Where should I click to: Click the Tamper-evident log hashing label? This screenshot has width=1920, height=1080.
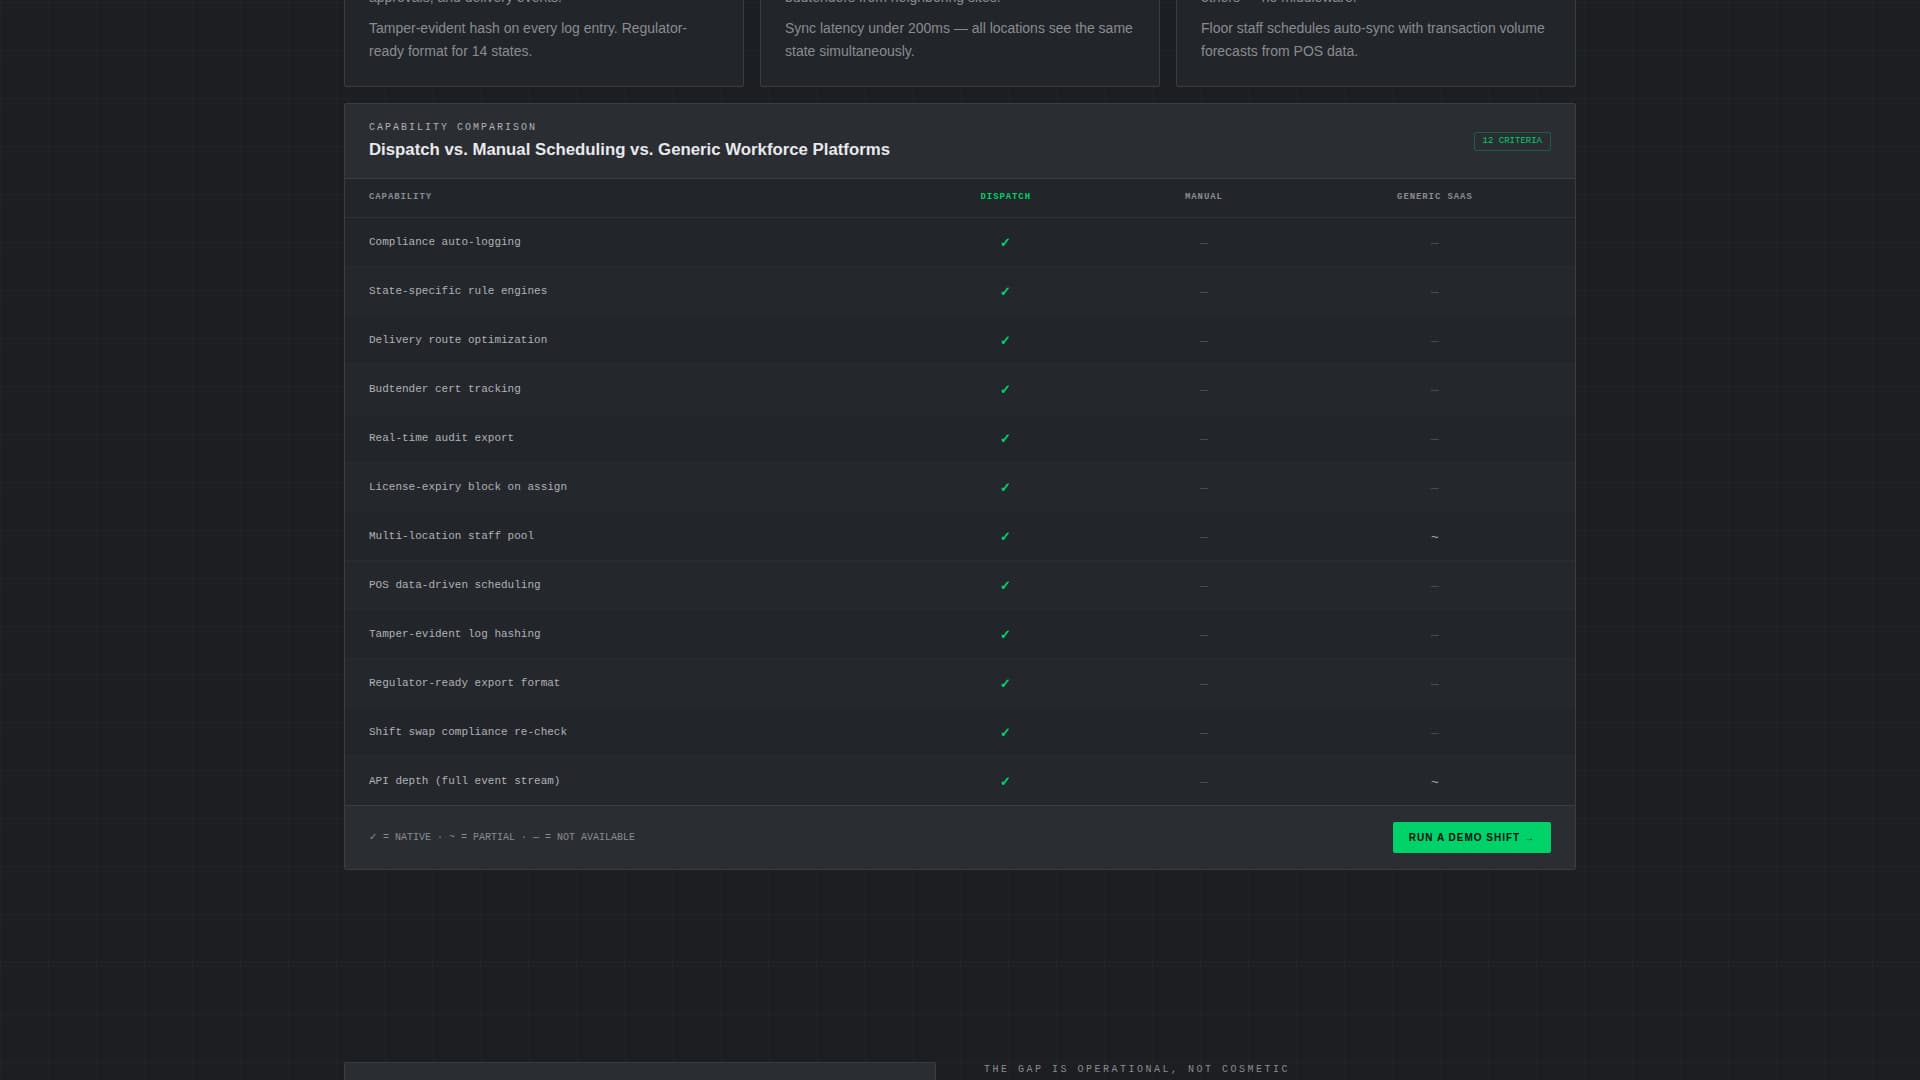[455, 634]
